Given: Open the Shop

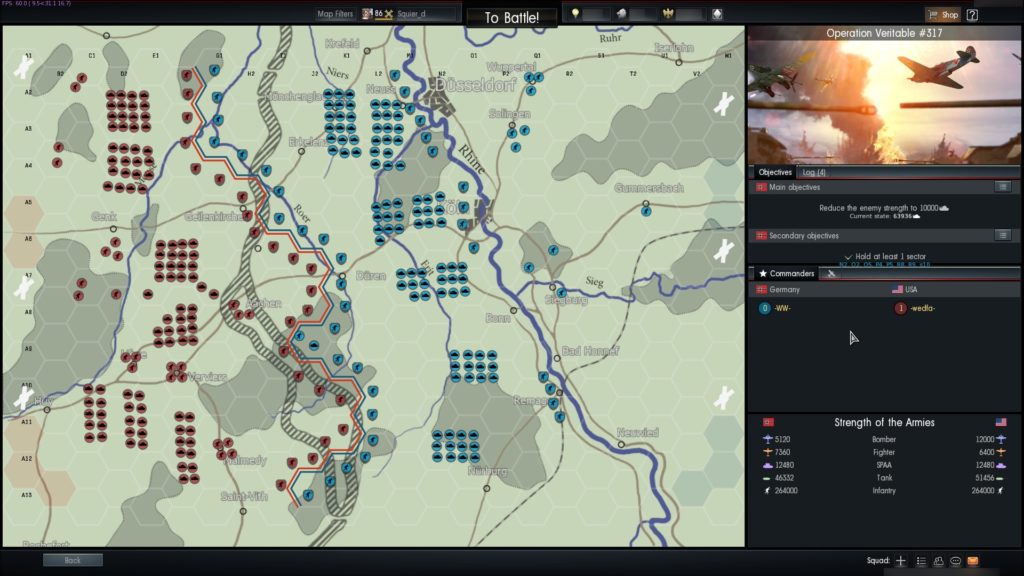Looking at the screenshot, I should coord(942,14).
